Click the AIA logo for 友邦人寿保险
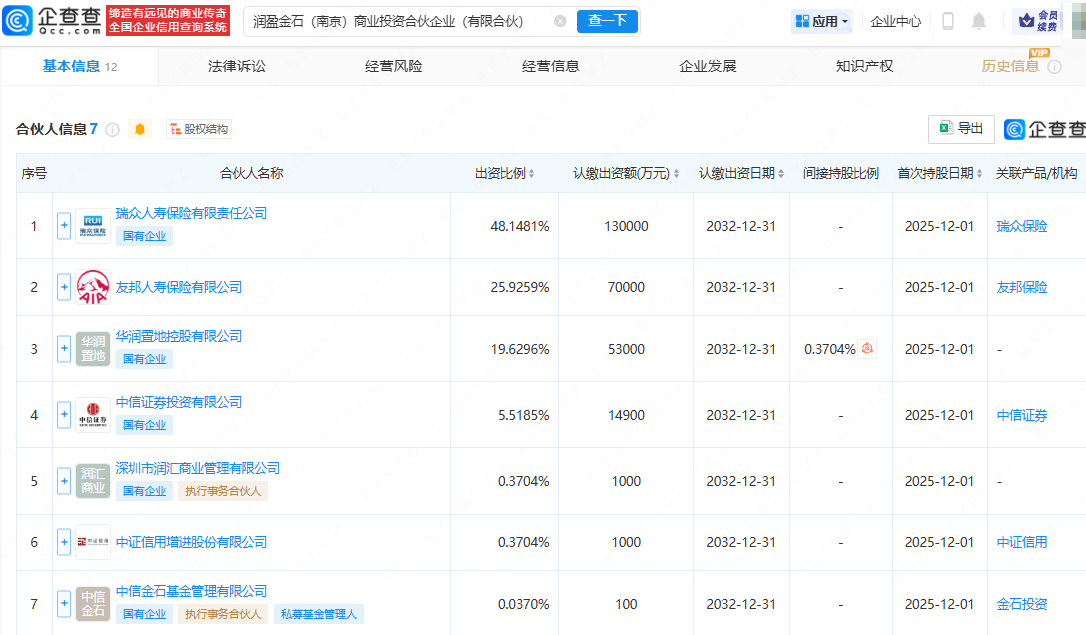Viewport: 1086px width, 635px height. tap(93, 287)
